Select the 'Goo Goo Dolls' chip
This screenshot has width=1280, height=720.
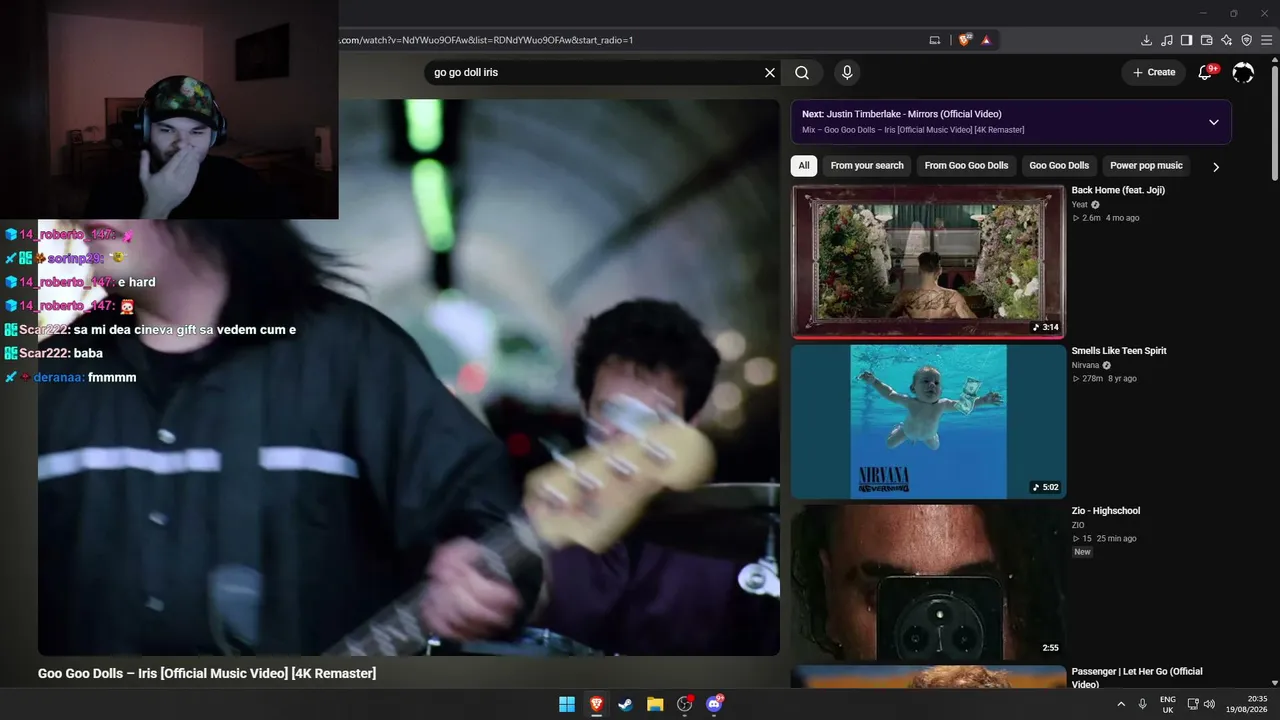click(1059, 166)
